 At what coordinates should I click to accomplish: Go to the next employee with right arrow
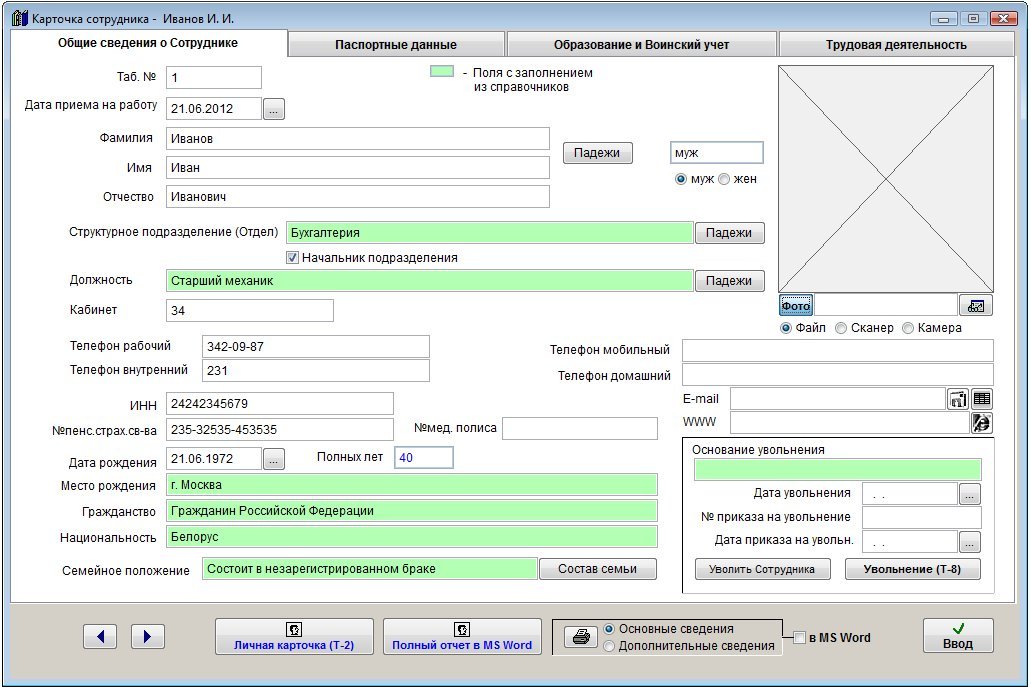pos(148,636)
